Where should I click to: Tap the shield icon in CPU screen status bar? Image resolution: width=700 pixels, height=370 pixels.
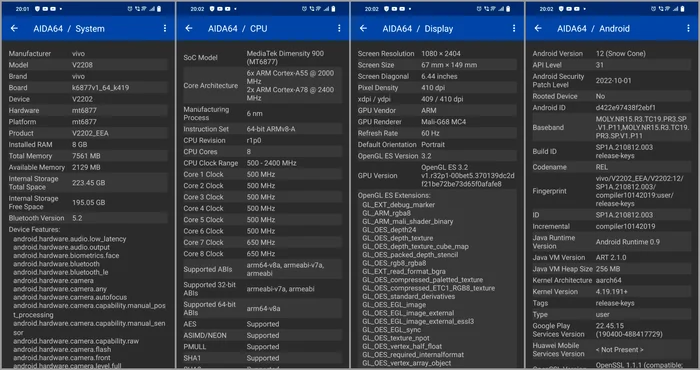coord(212,8)
